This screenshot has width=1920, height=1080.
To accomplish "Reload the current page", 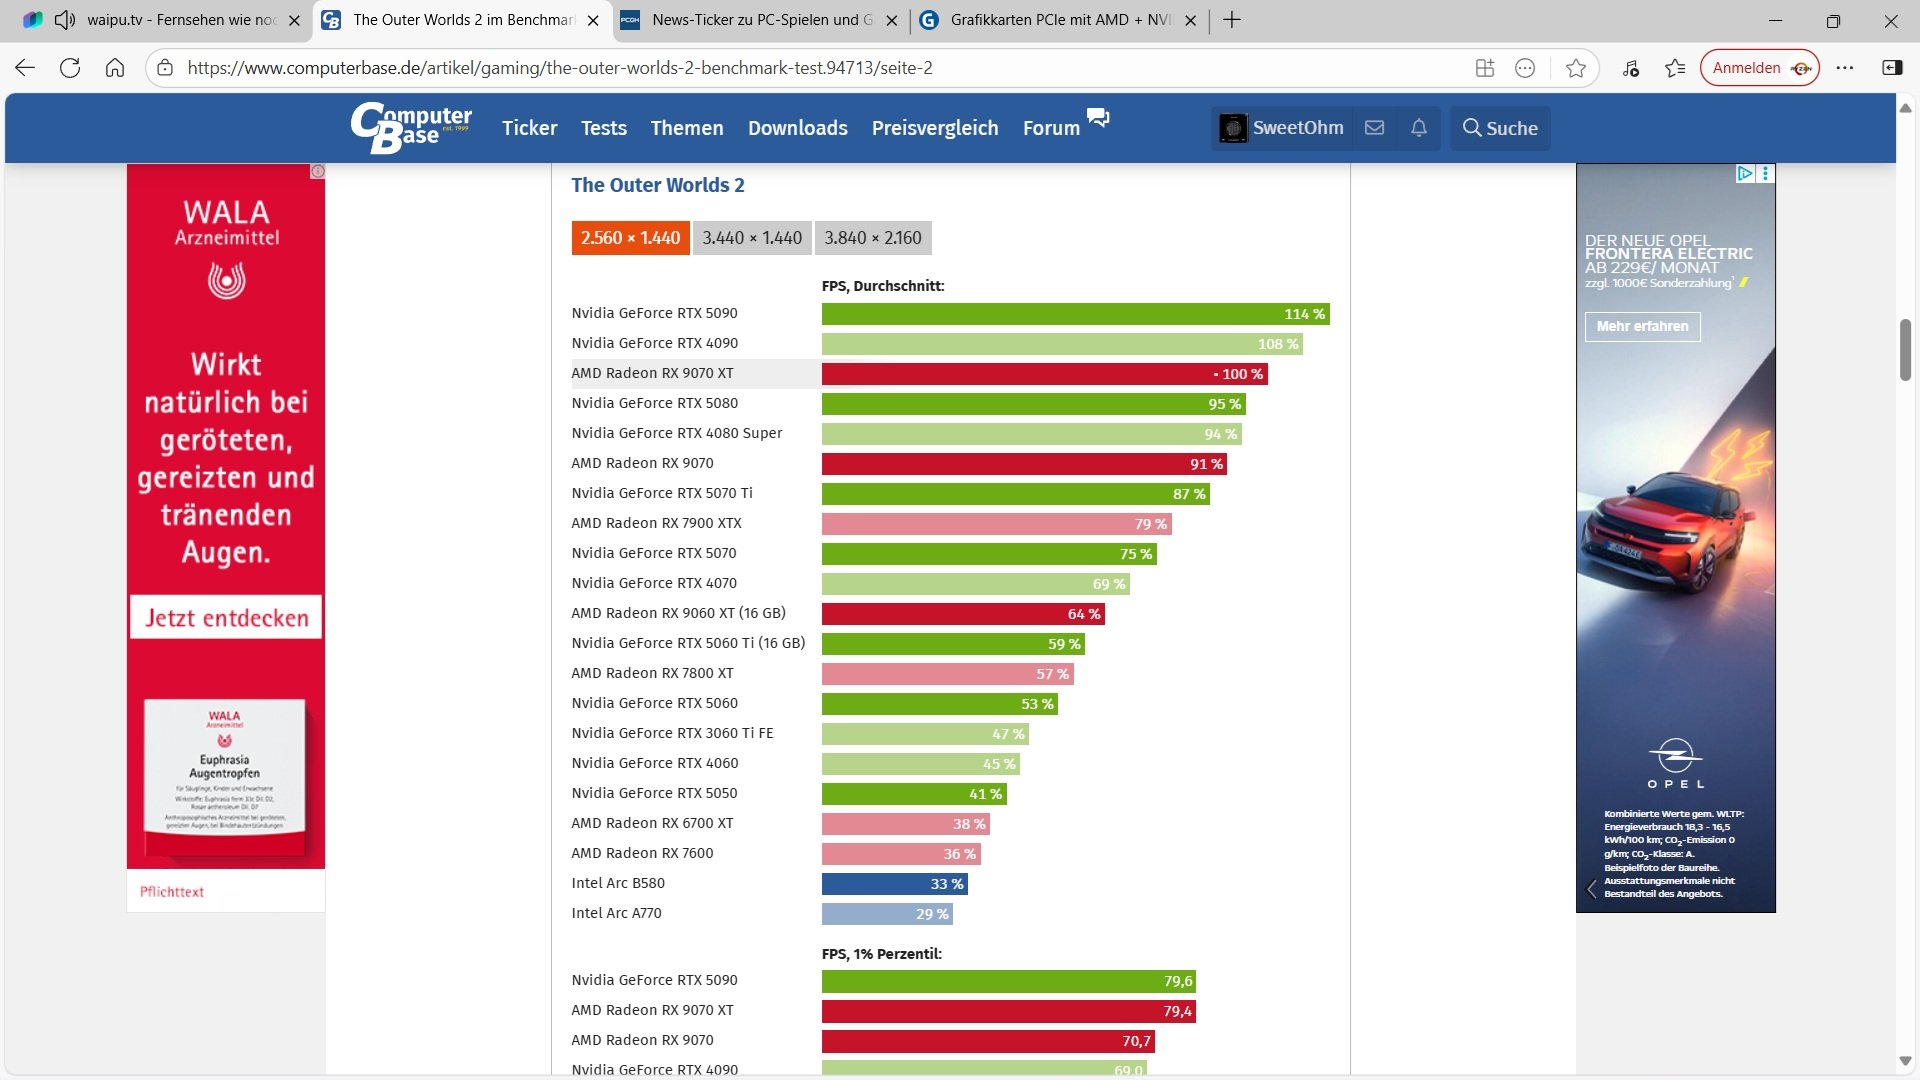I will (x=70, y=68).
